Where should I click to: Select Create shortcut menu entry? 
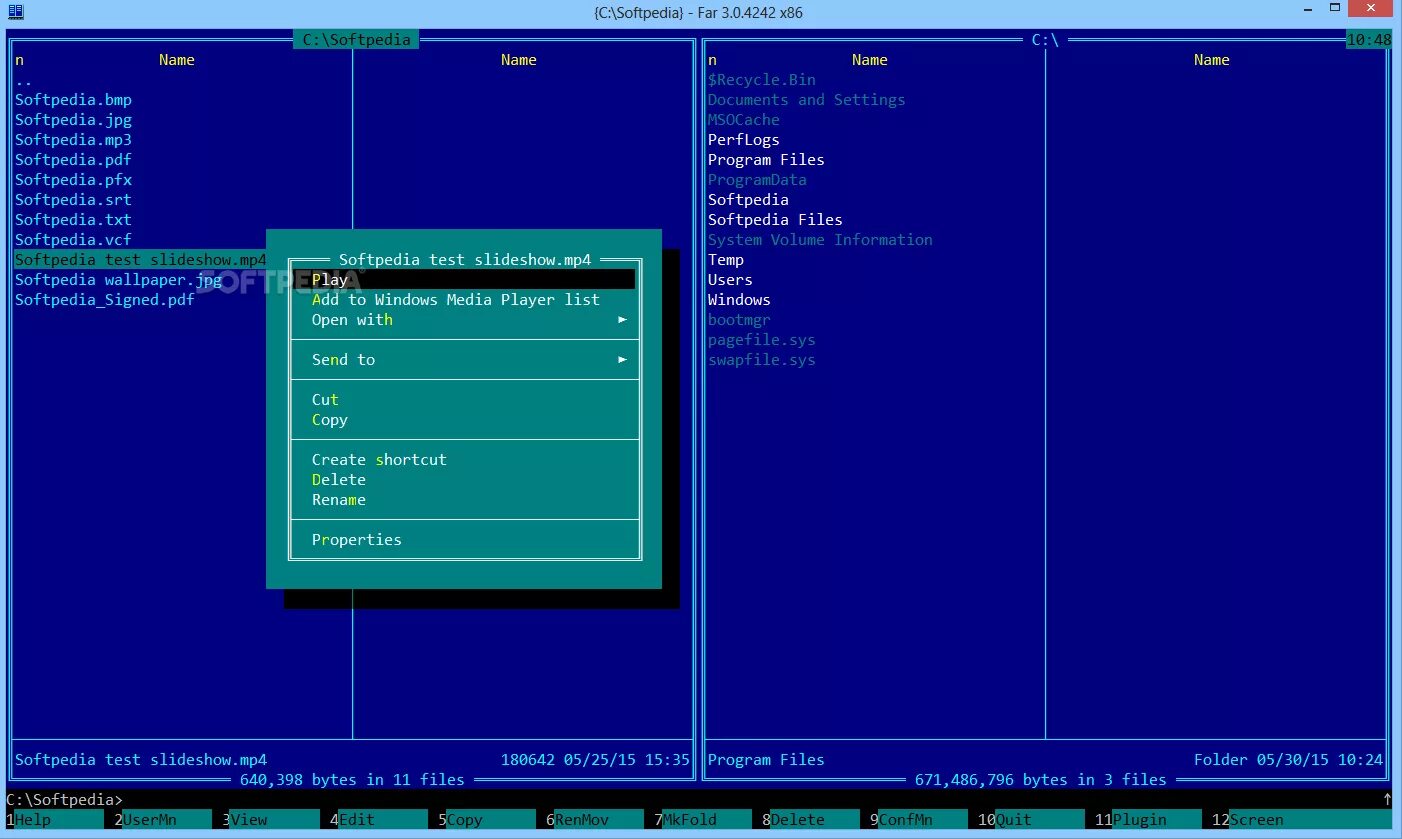coord(463,460)
